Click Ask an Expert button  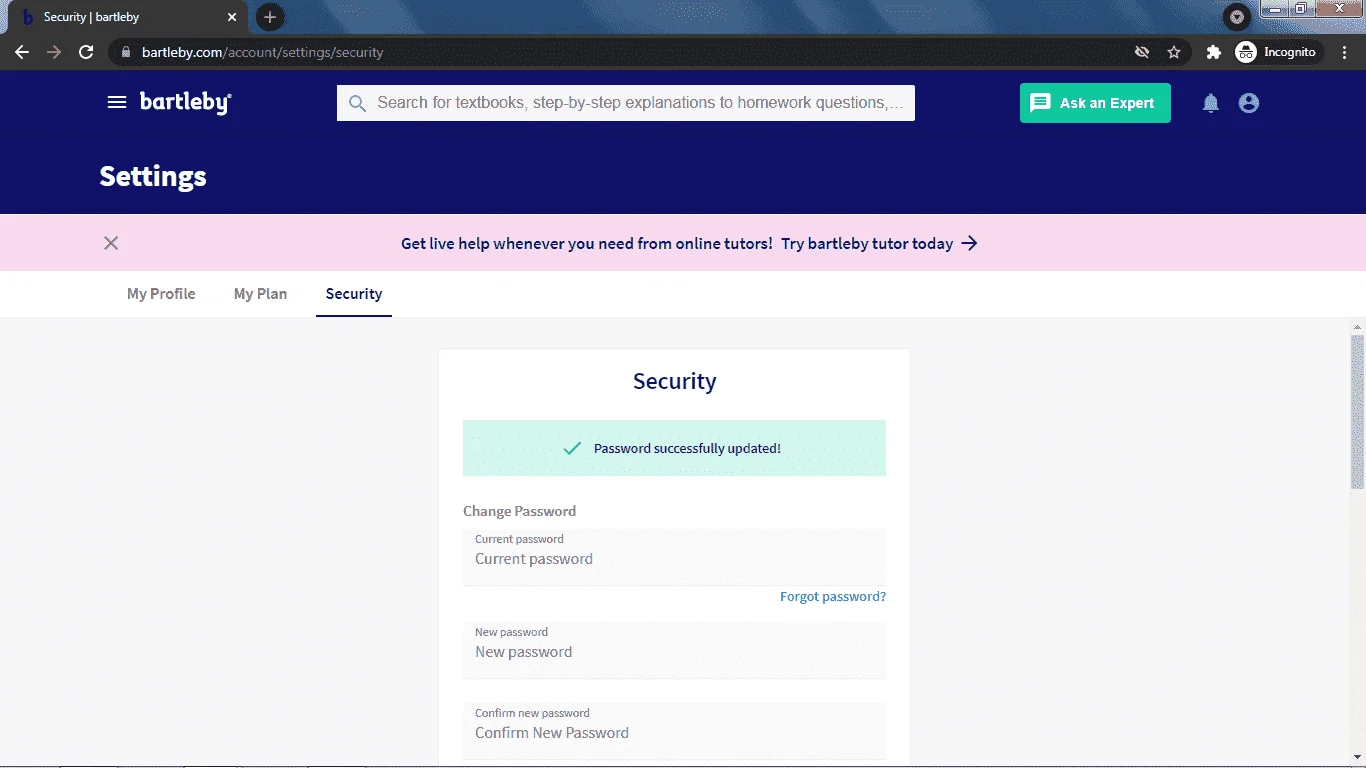(1095, 103)
